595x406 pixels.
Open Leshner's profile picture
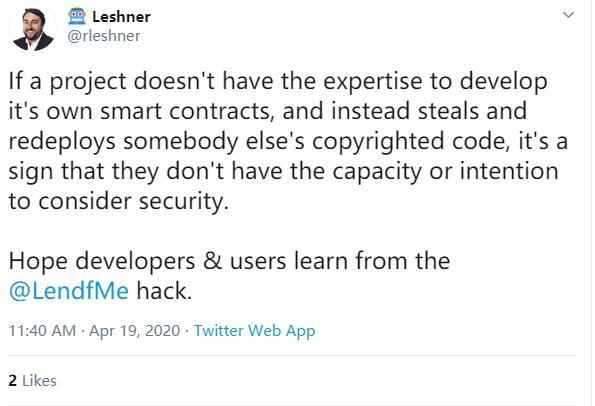(33, 29)
